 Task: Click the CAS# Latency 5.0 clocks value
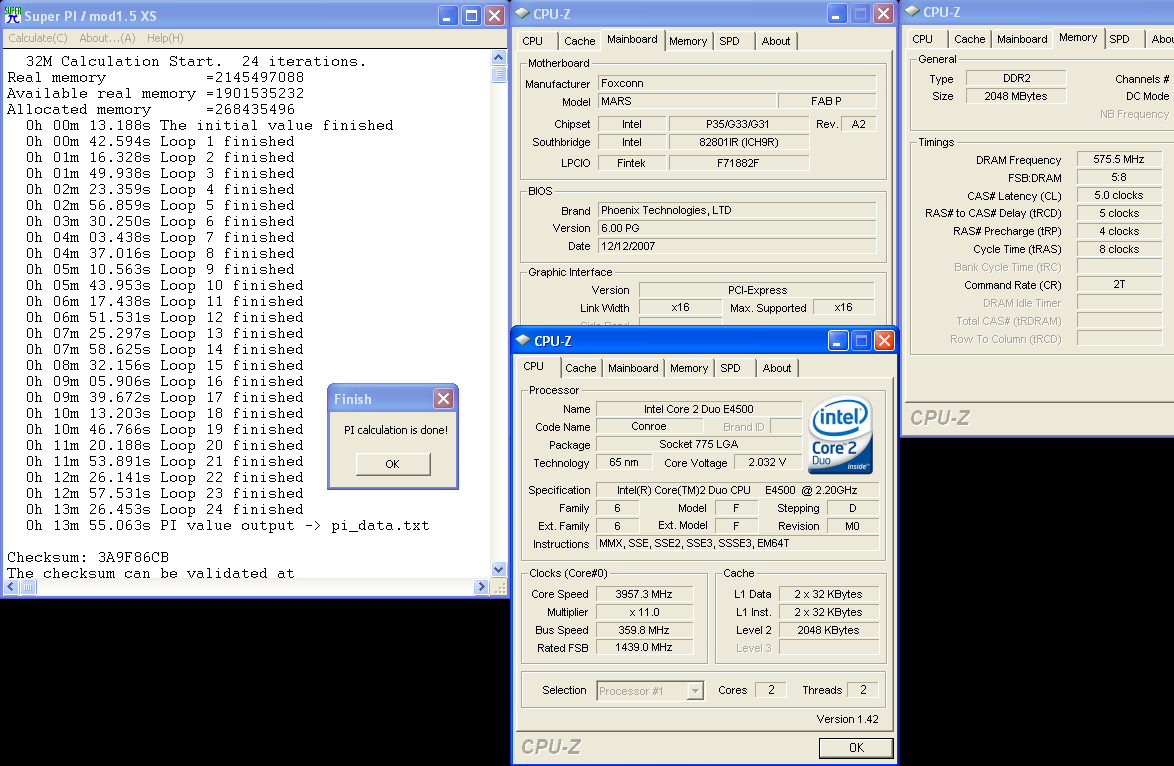click(1119, 195)
